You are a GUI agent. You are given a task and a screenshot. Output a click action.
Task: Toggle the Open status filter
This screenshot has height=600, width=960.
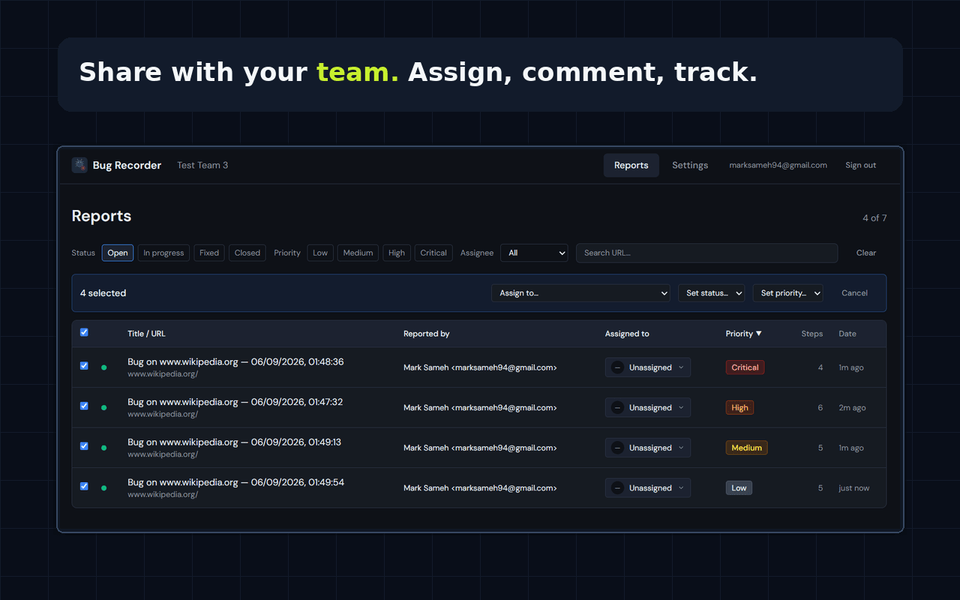tap(118, 253)
